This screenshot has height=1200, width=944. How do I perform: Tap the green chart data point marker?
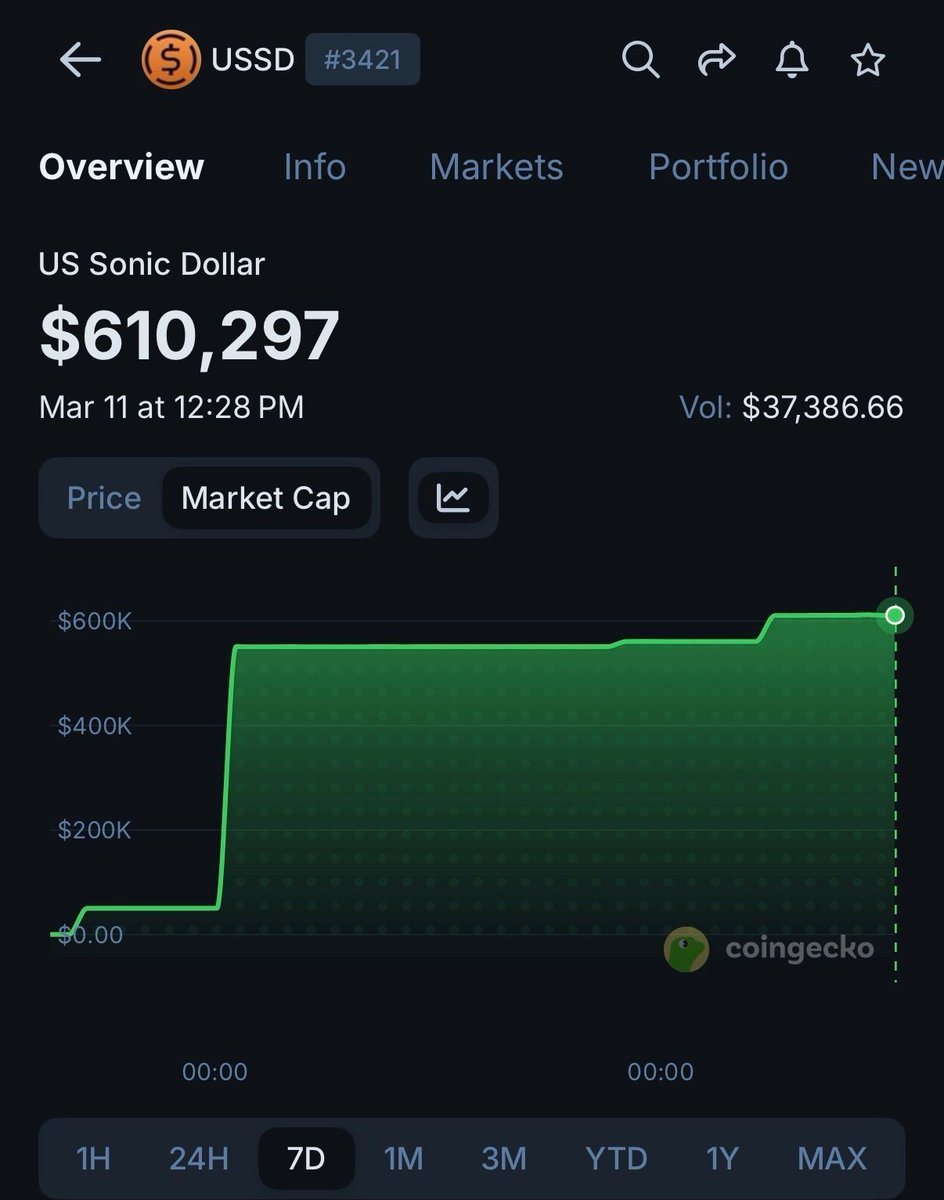[895, 615]
